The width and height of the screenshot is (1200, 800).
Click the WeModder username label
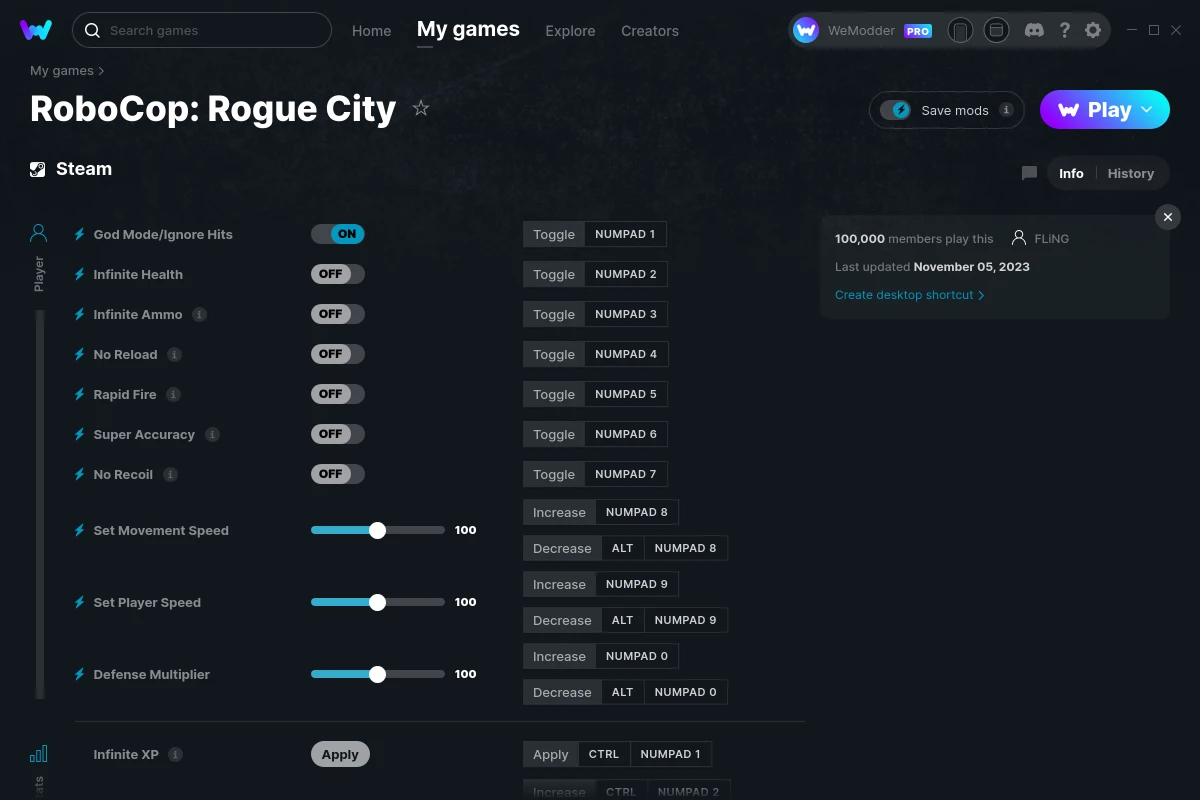[x=861, y=31]
